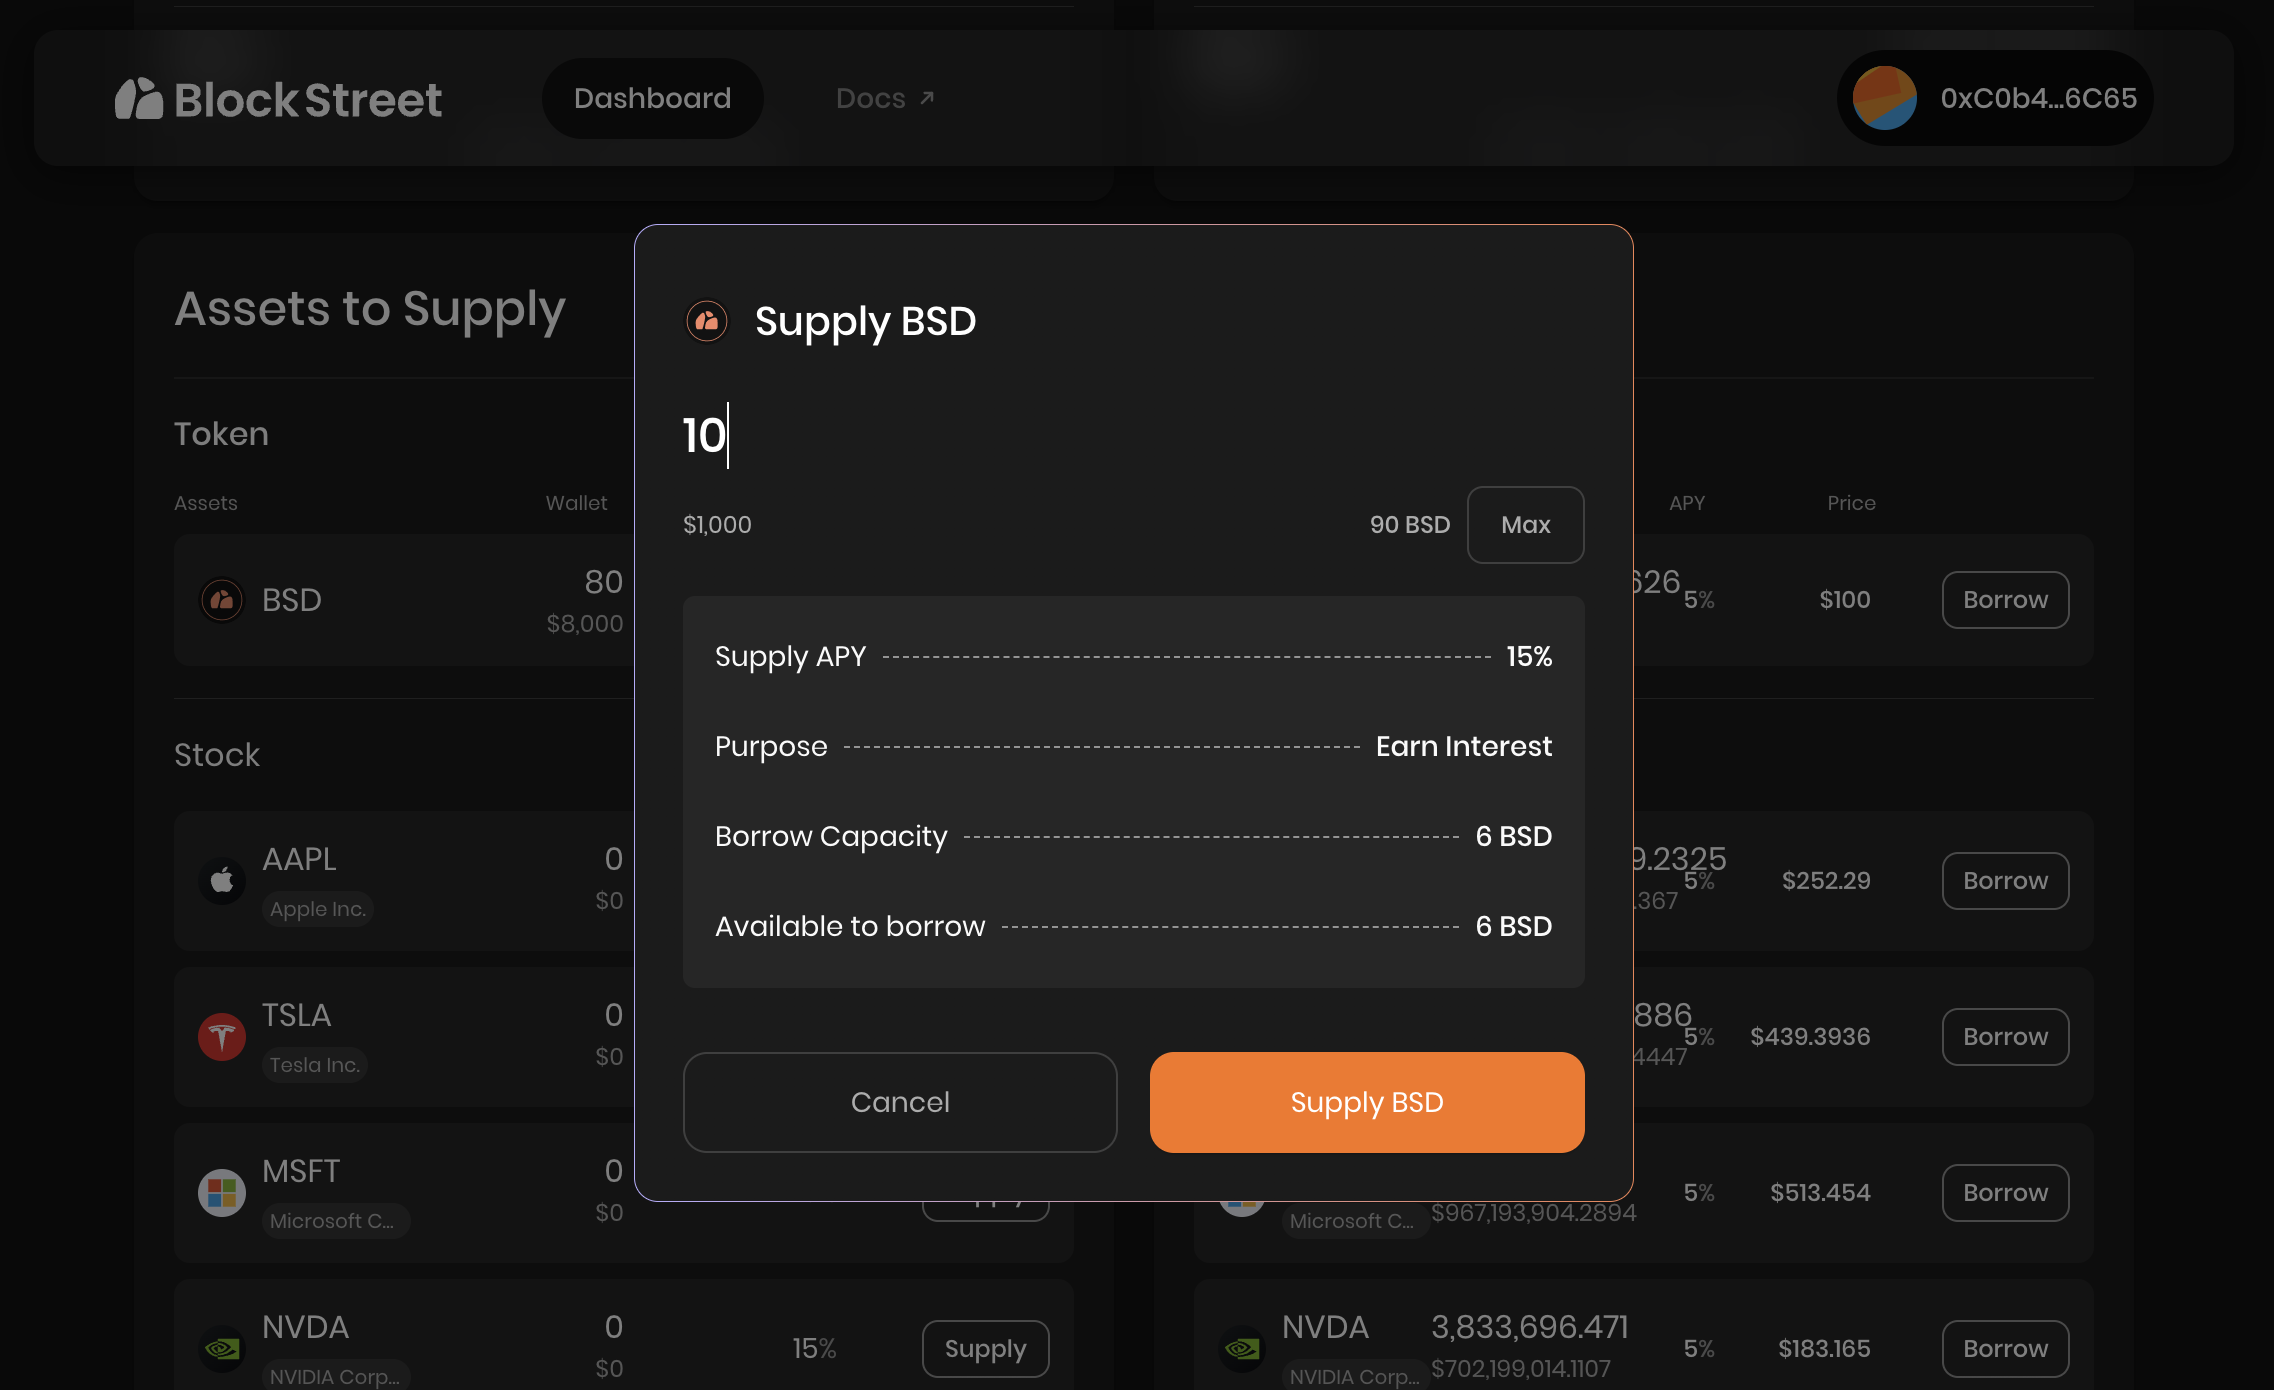Viewport: 2274px width, 1390px height.
Task: Click the BSD token icon in modal title
Action: click(707, 321)
